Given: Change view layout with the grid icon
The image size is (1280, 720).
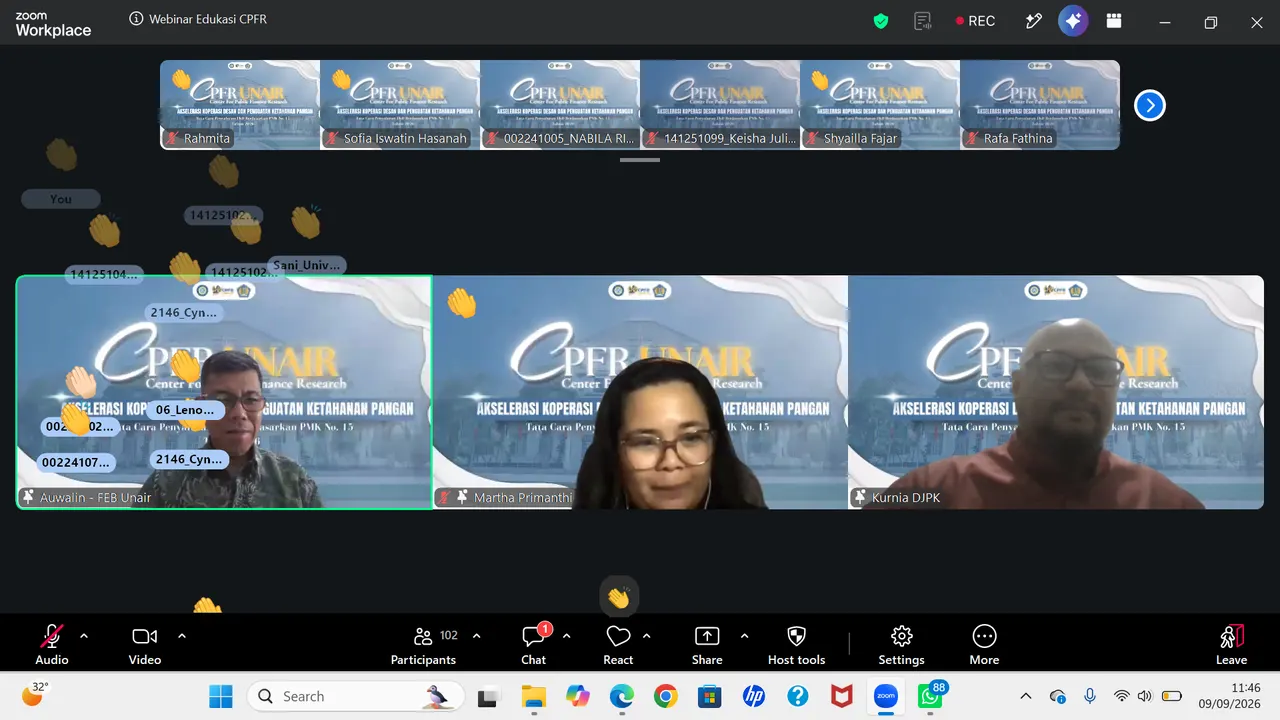Looking at the screenshot, I should (1113, 21).
